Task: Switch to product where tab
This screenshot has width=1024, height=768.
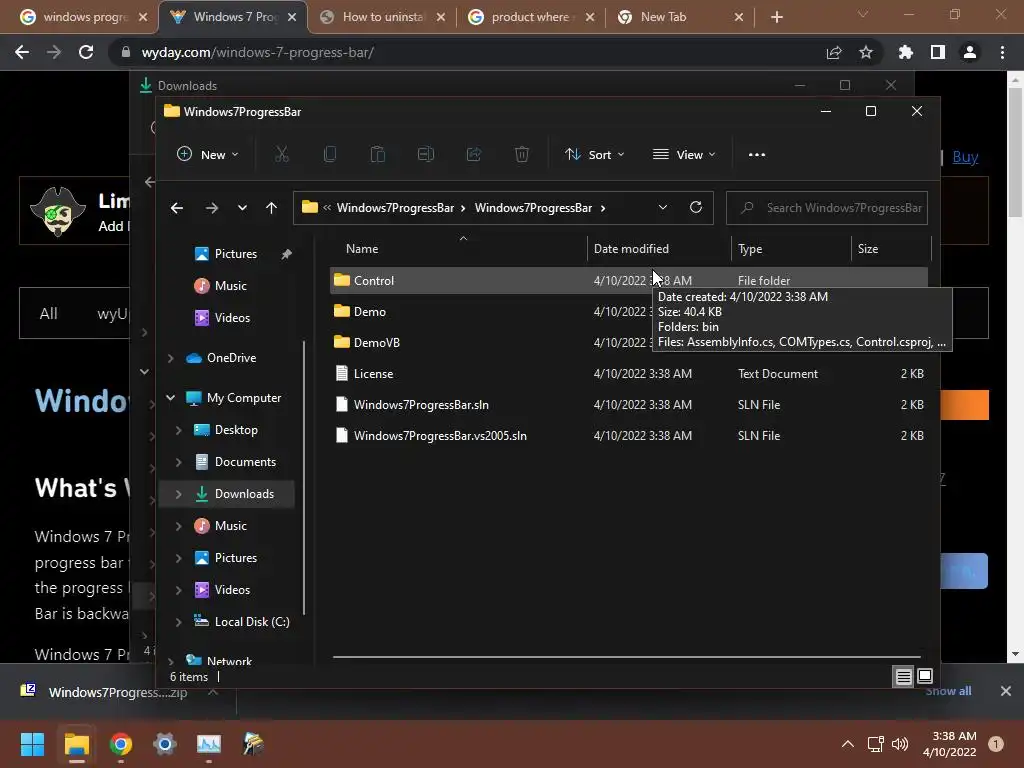Action: [532, 17]
